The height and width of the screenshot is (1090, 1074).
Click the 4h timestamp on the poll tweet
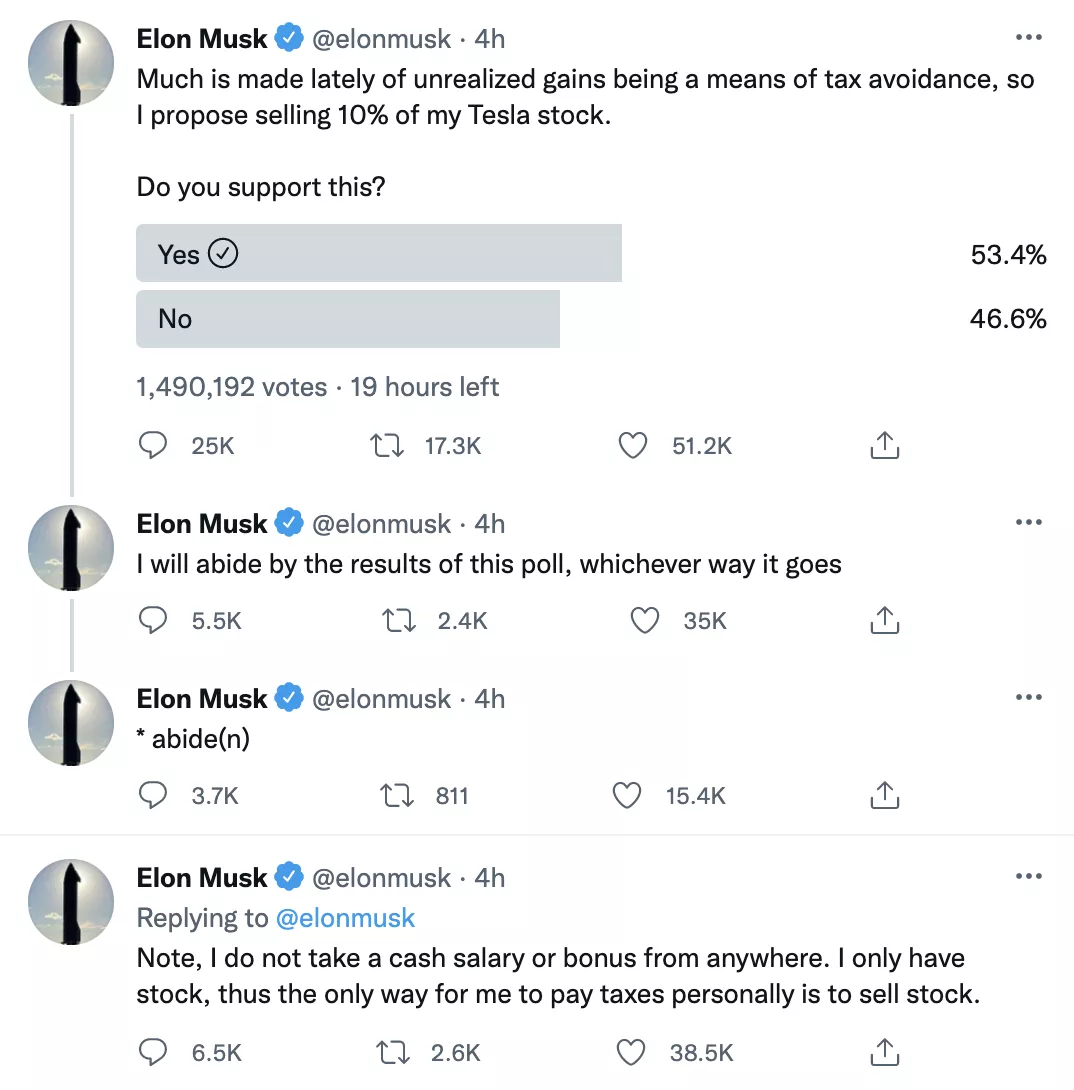point(489,39)
